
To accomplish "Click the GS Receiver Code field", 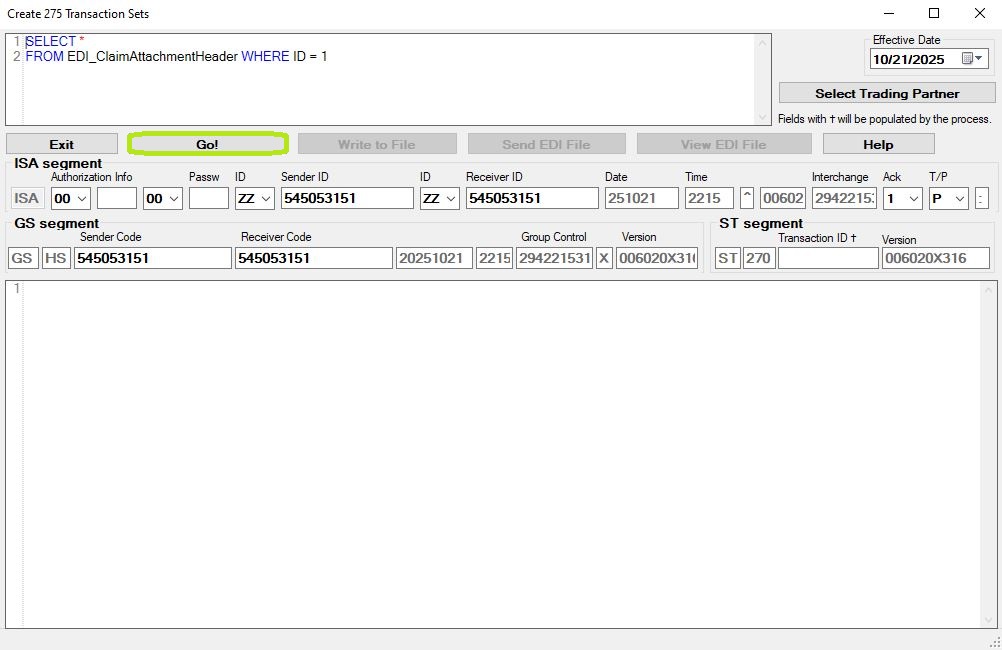I will [x=314, y=258].
